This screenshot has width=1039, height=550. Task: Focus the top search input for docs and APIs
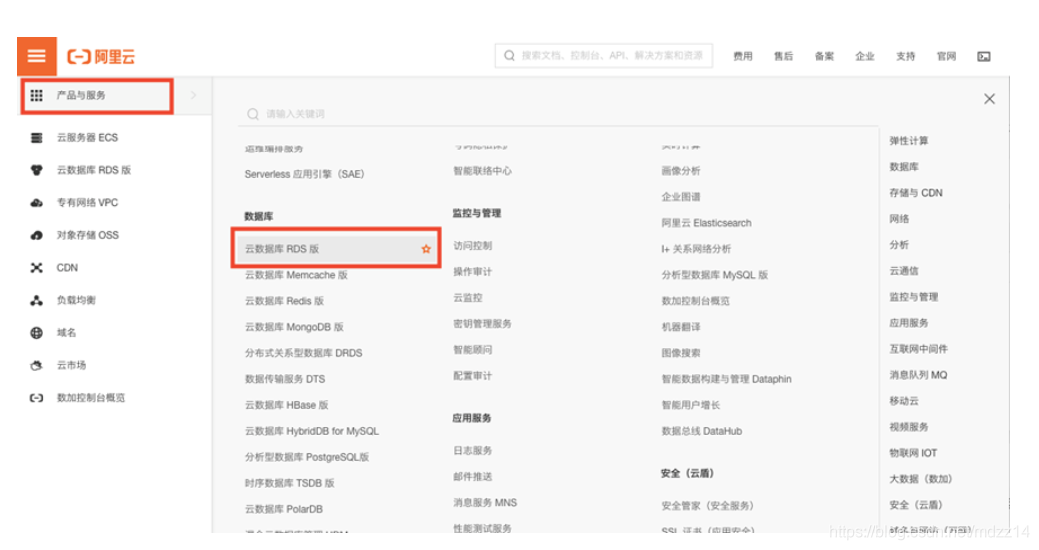(x=604, y=56)
